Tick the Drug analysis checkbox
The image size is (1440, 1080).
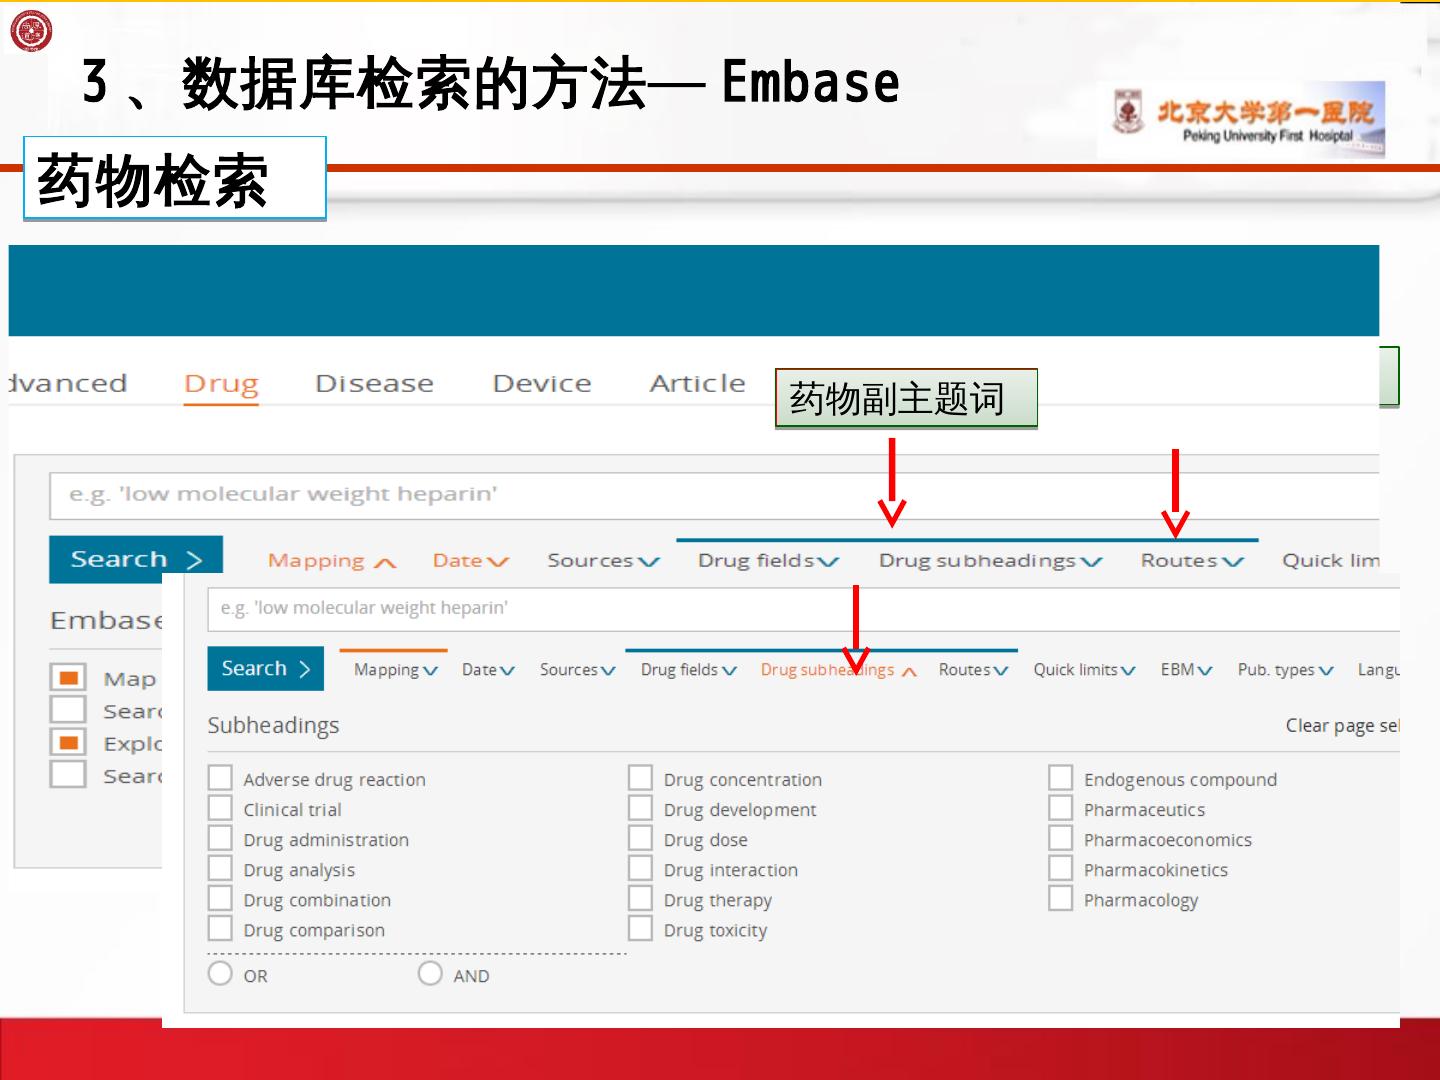pos(220,868)
